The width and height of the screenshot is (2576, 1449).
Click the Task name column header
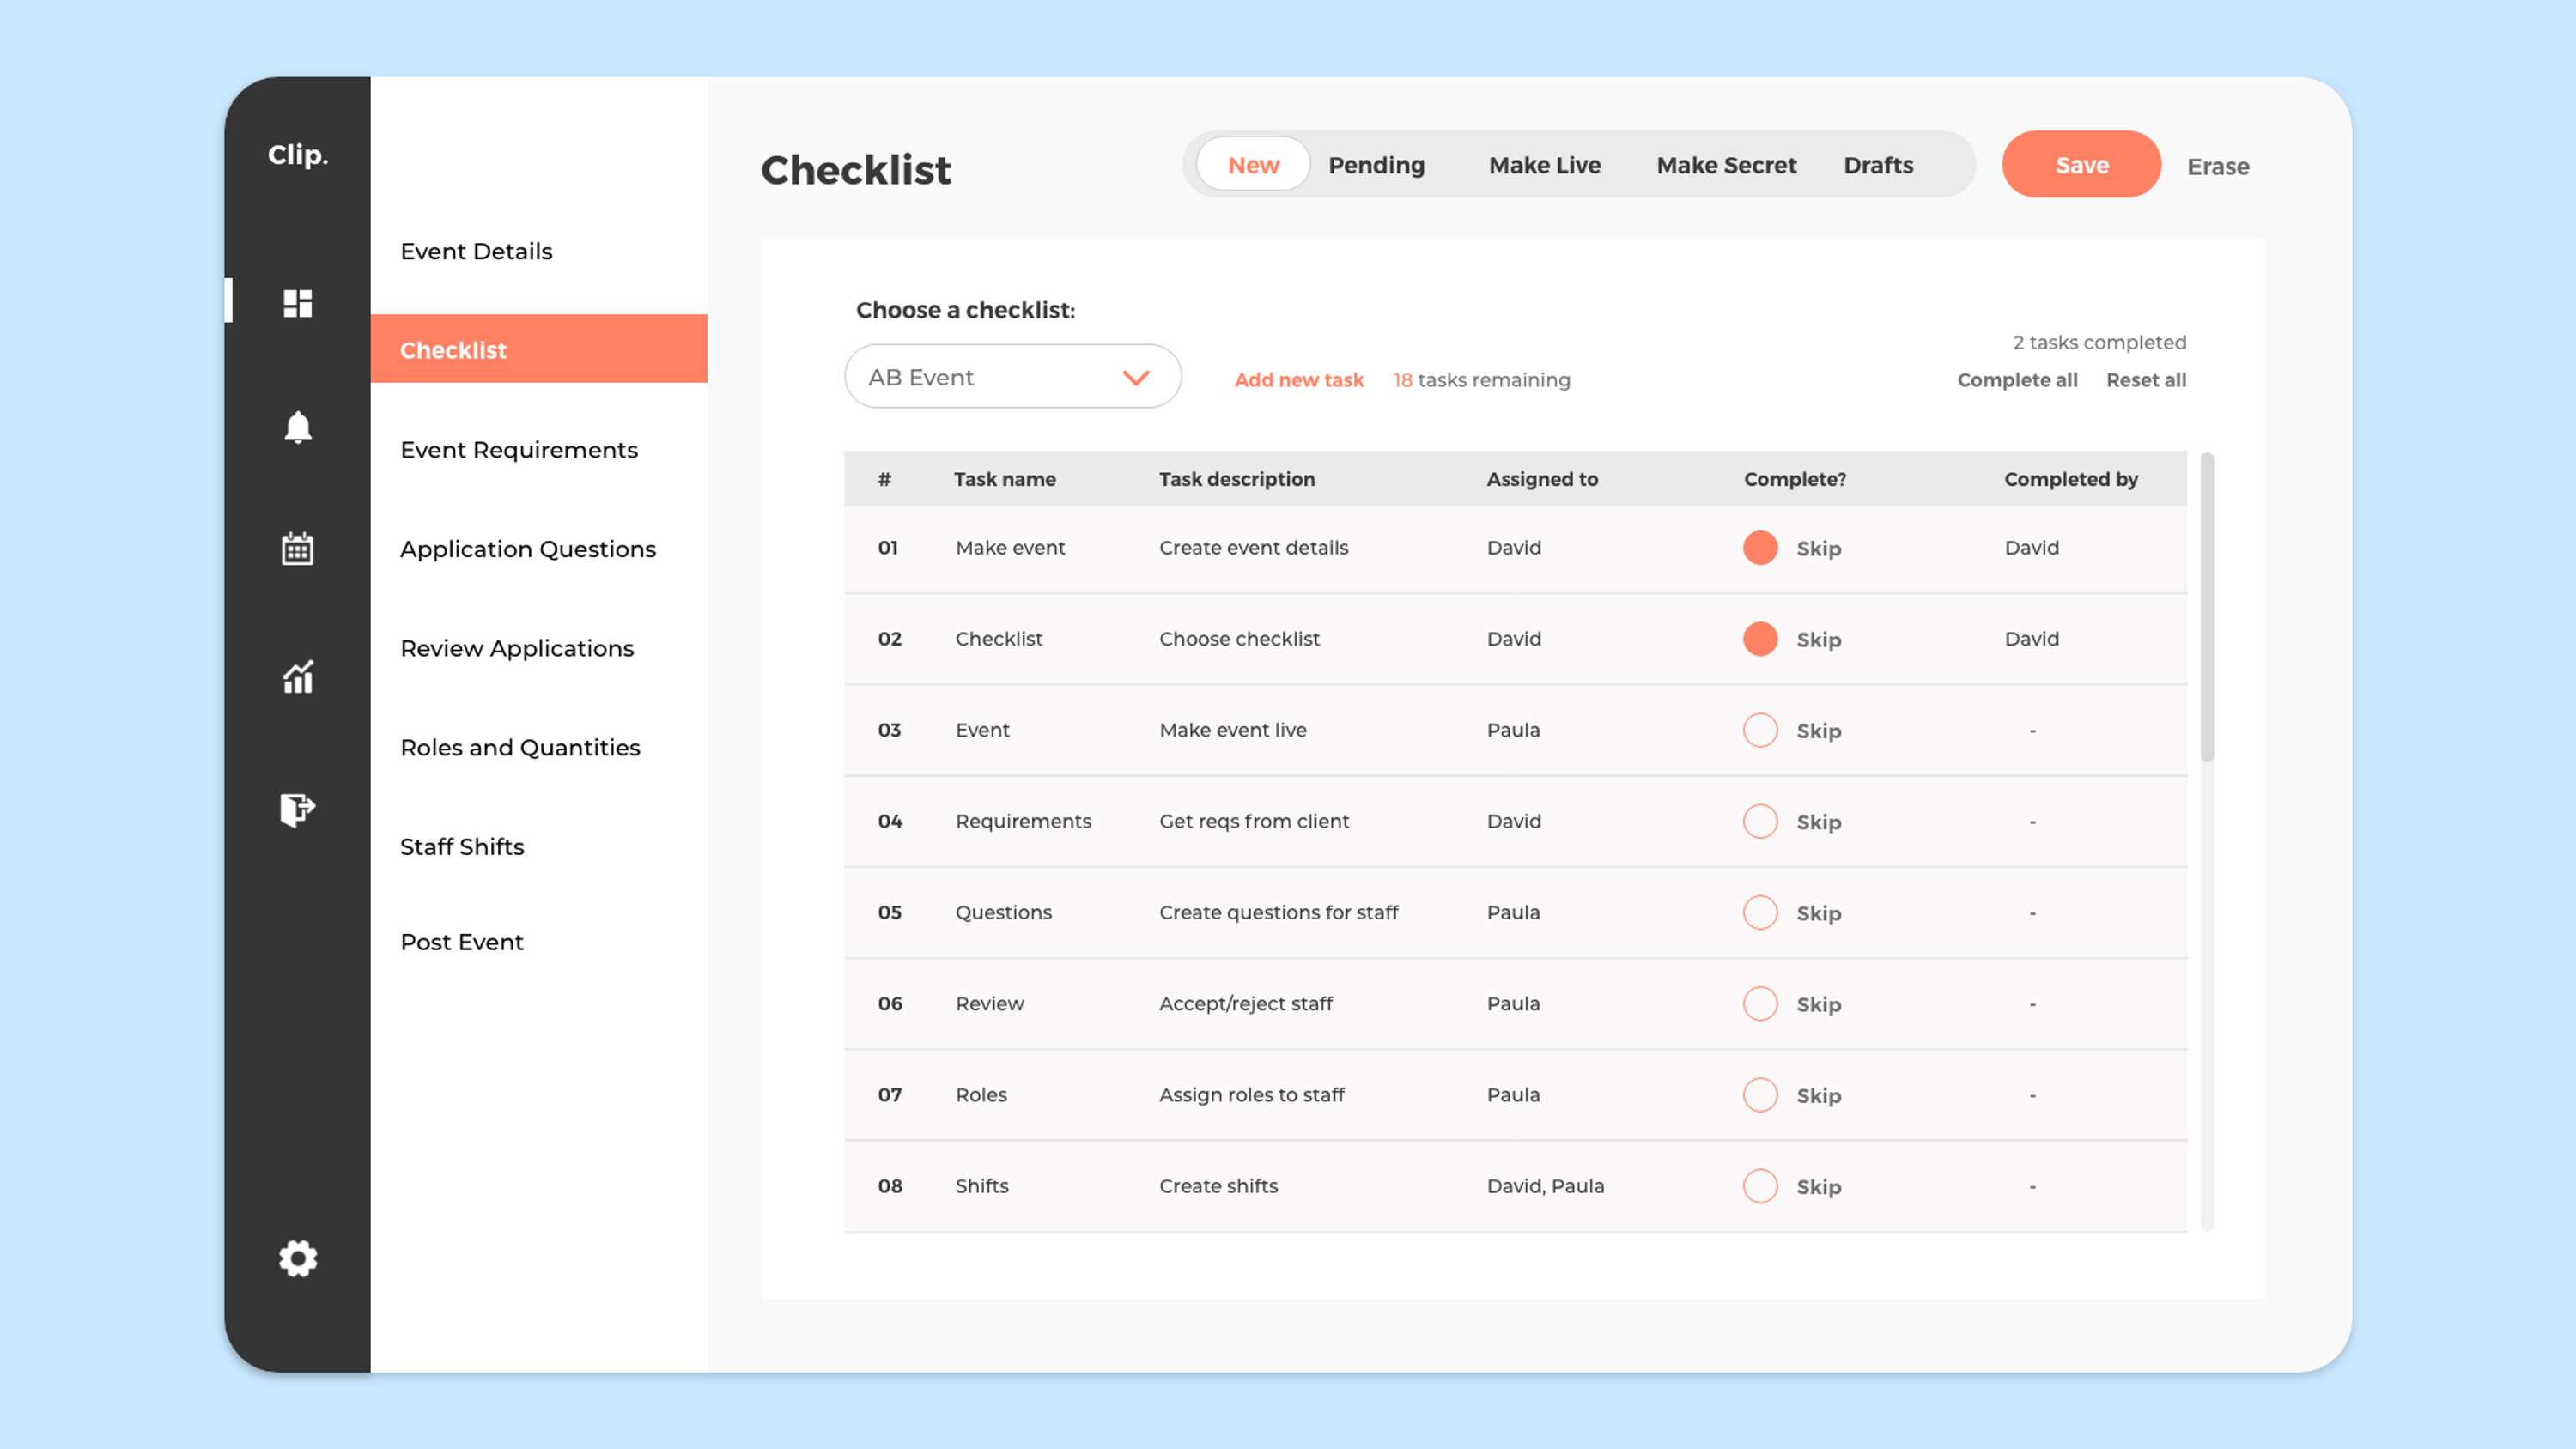1004,479
